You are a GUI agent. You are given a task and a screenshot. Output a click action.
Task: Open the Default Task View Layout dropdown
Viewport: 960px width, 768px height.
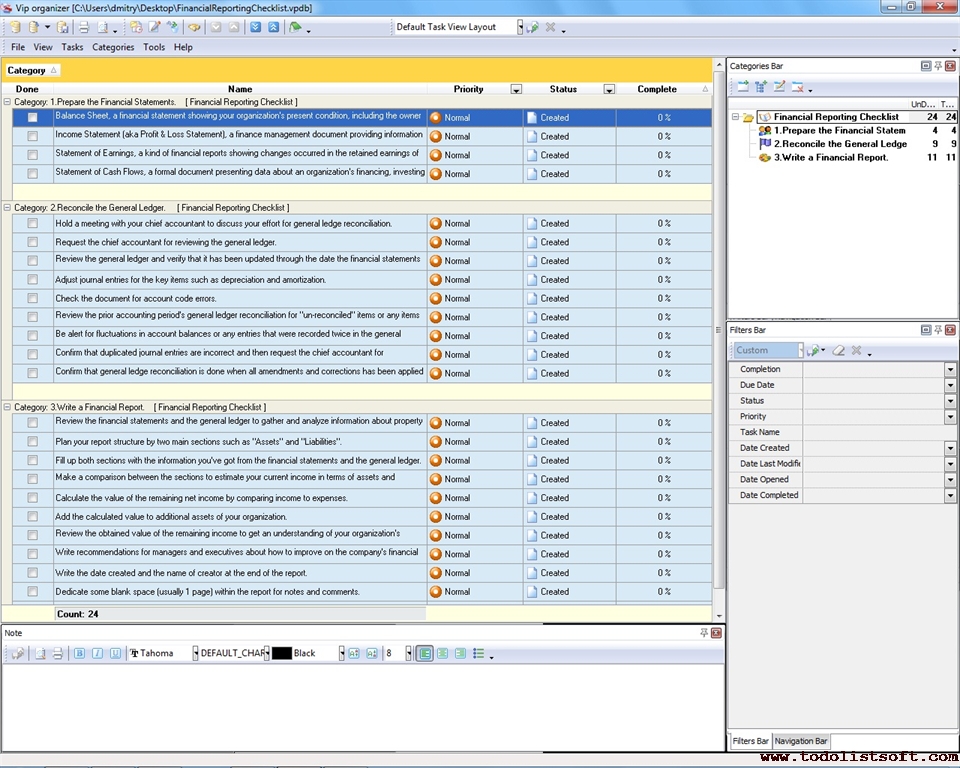[520, 27]
